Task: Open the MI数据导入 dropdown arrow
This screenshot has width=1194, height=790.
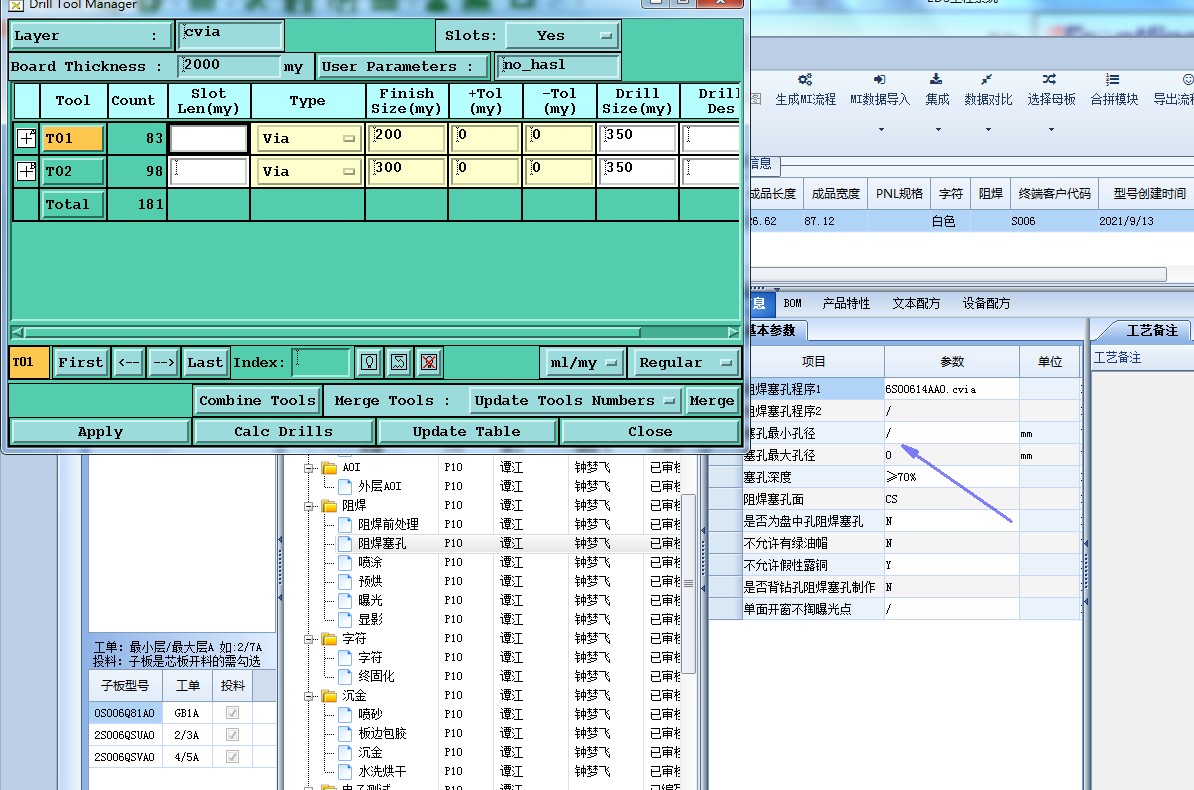Action: pyautogui.click(x=881, y=130)
